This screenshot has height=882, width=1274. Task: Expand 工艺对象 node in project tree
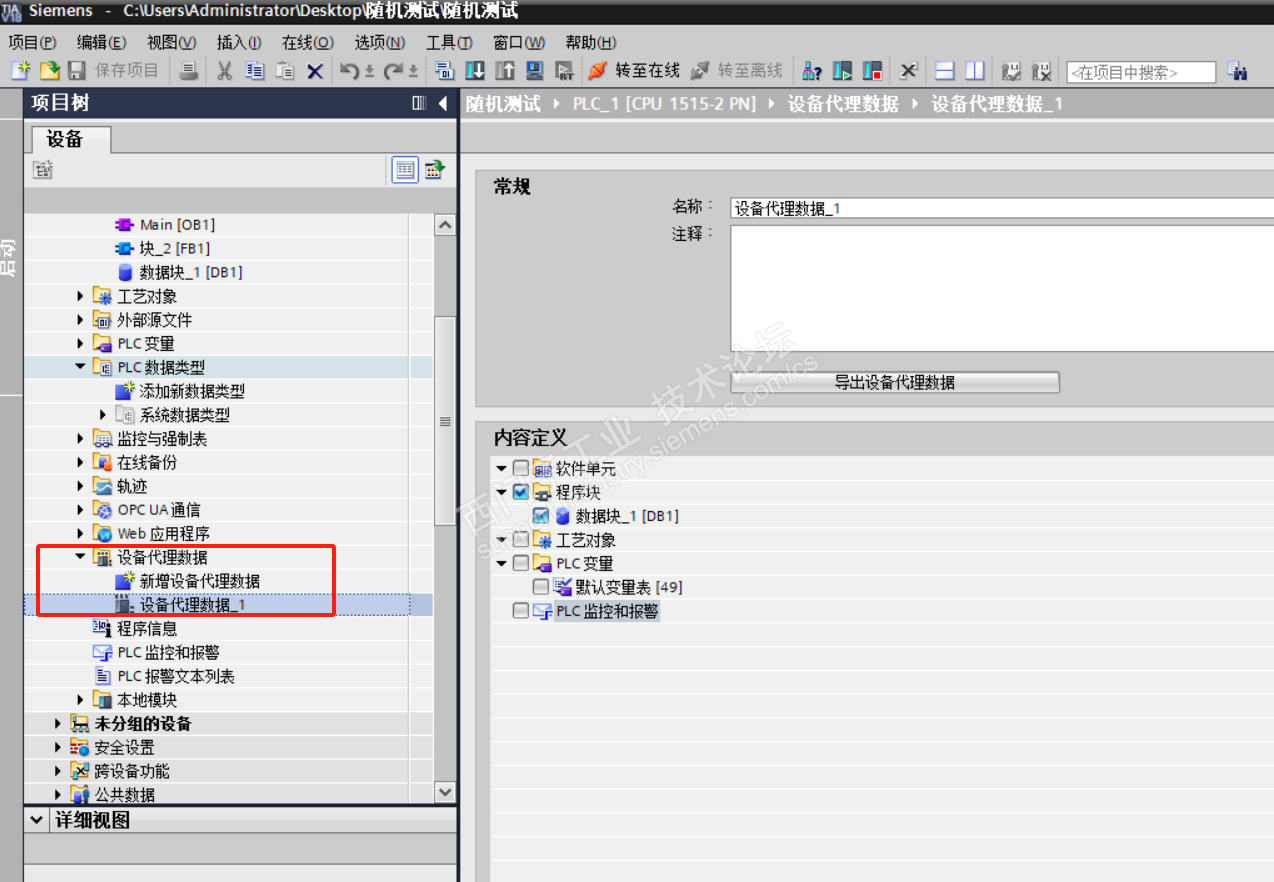click(x=81, y=296)
